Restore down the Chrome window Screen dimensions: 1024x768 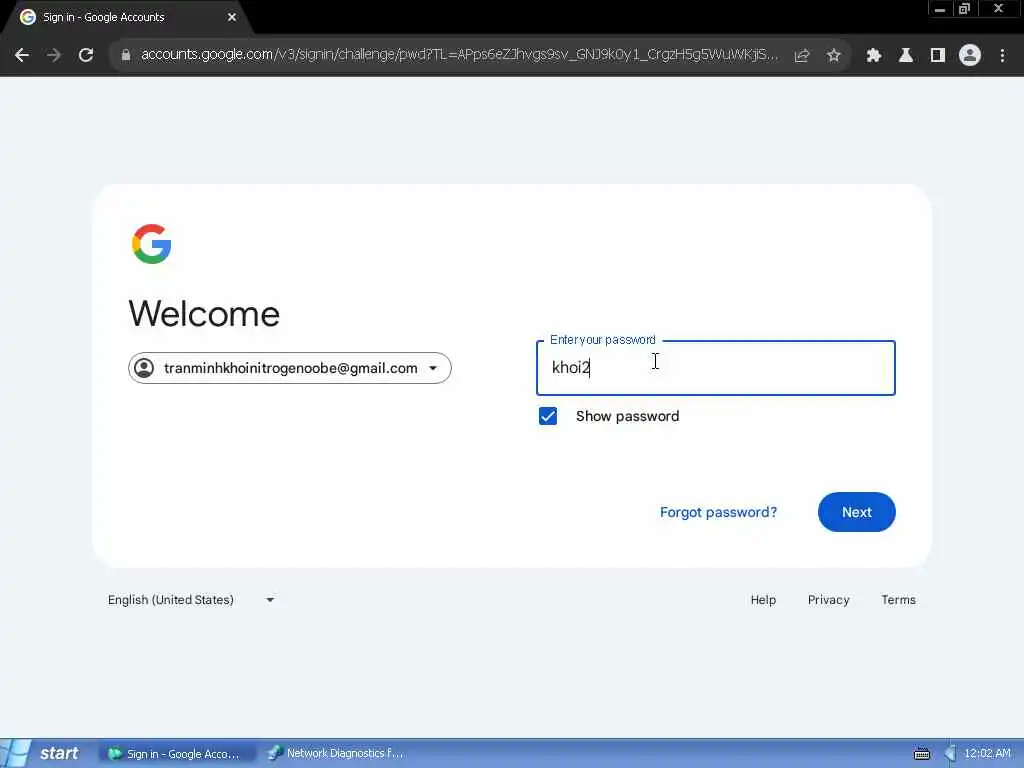coord(965,9)
